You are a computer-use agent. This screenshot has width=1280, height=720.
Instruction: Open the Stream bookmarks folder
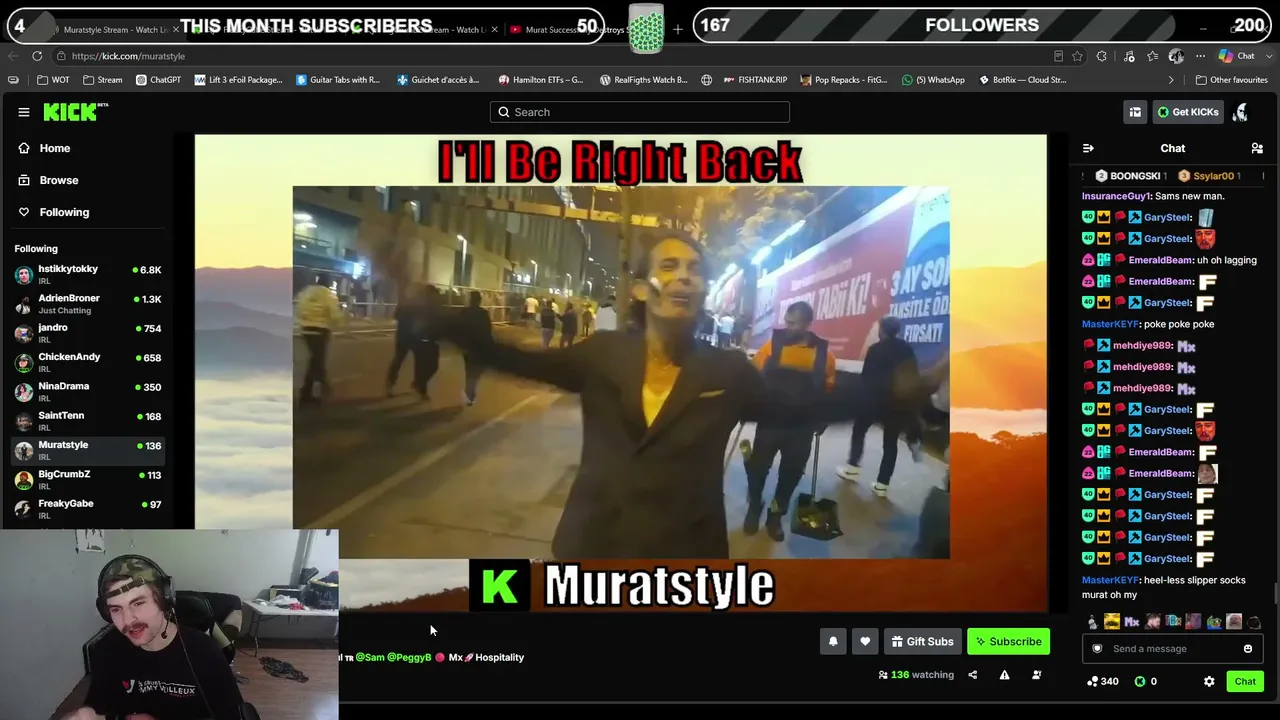(x=103, y=80)
